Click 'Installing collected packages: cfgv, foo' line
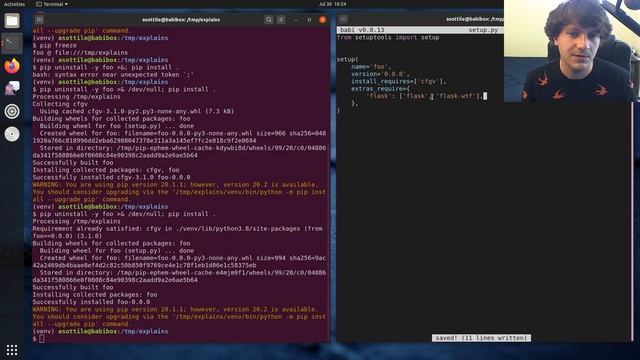This screenshot has width=640, height=360. click(106, 170)
